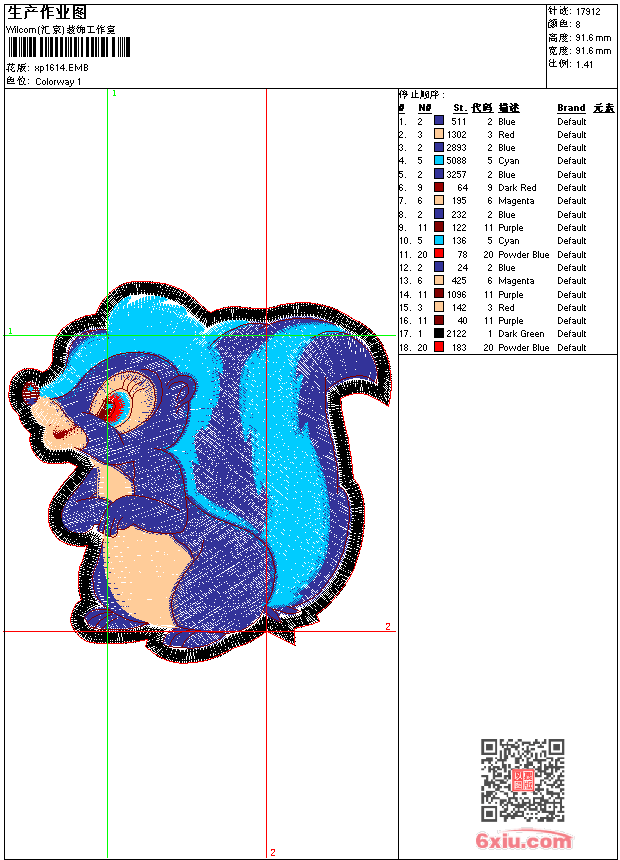Viewport: 620px width, 860px height.
Task: Select the cyan swatch in stop row 10
Action: click(439, 240)
